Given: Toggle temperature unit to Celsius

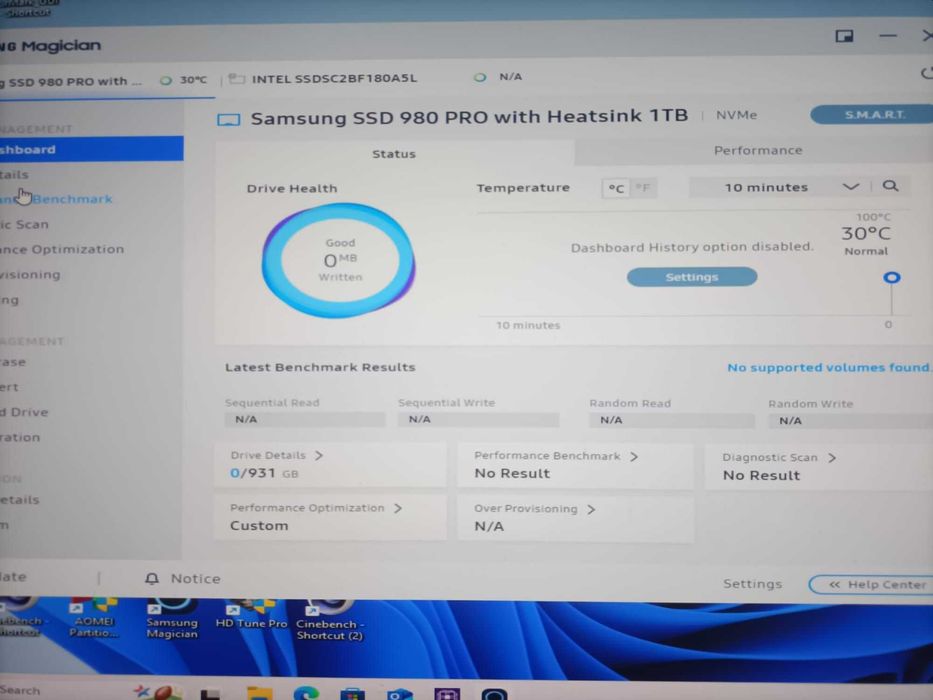Looking at the screenshot, I should (616, 188).
